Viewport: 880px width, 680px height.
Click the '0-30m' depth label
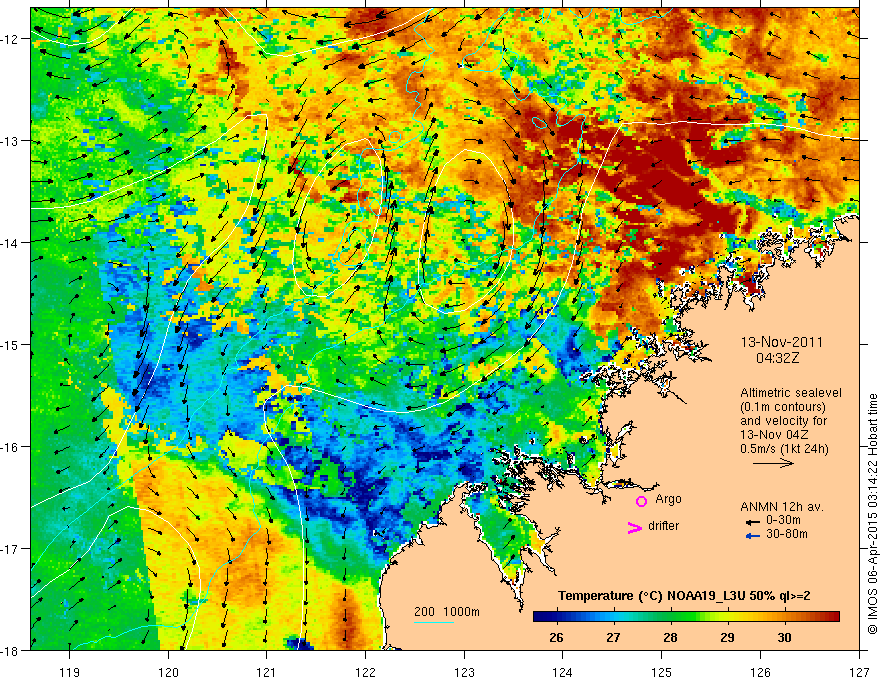tap(783, 520)
